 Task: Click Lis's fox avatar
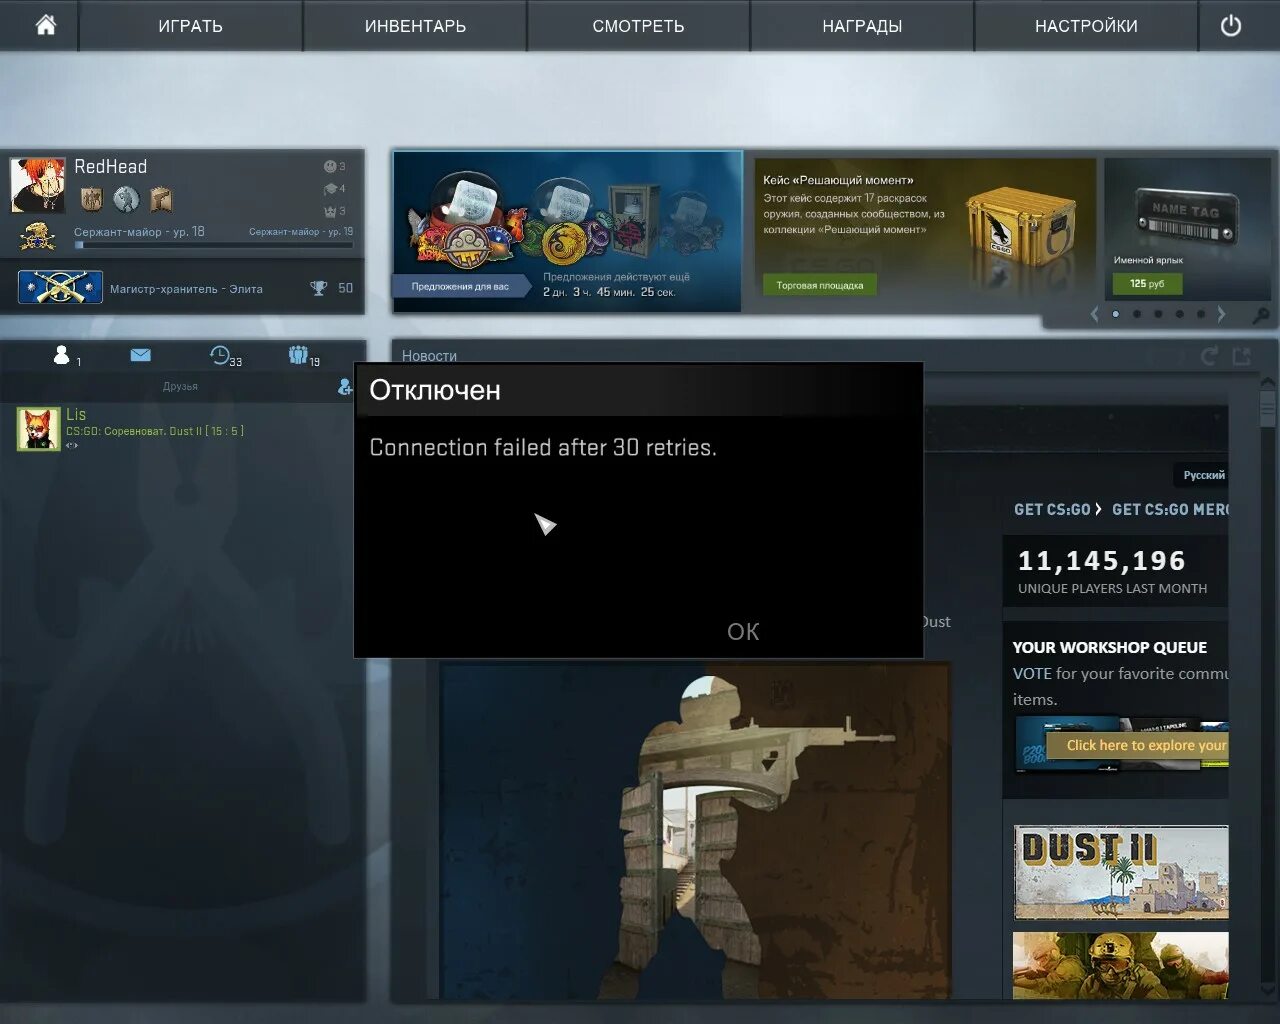pyautogui.click(x=39, y=429)
